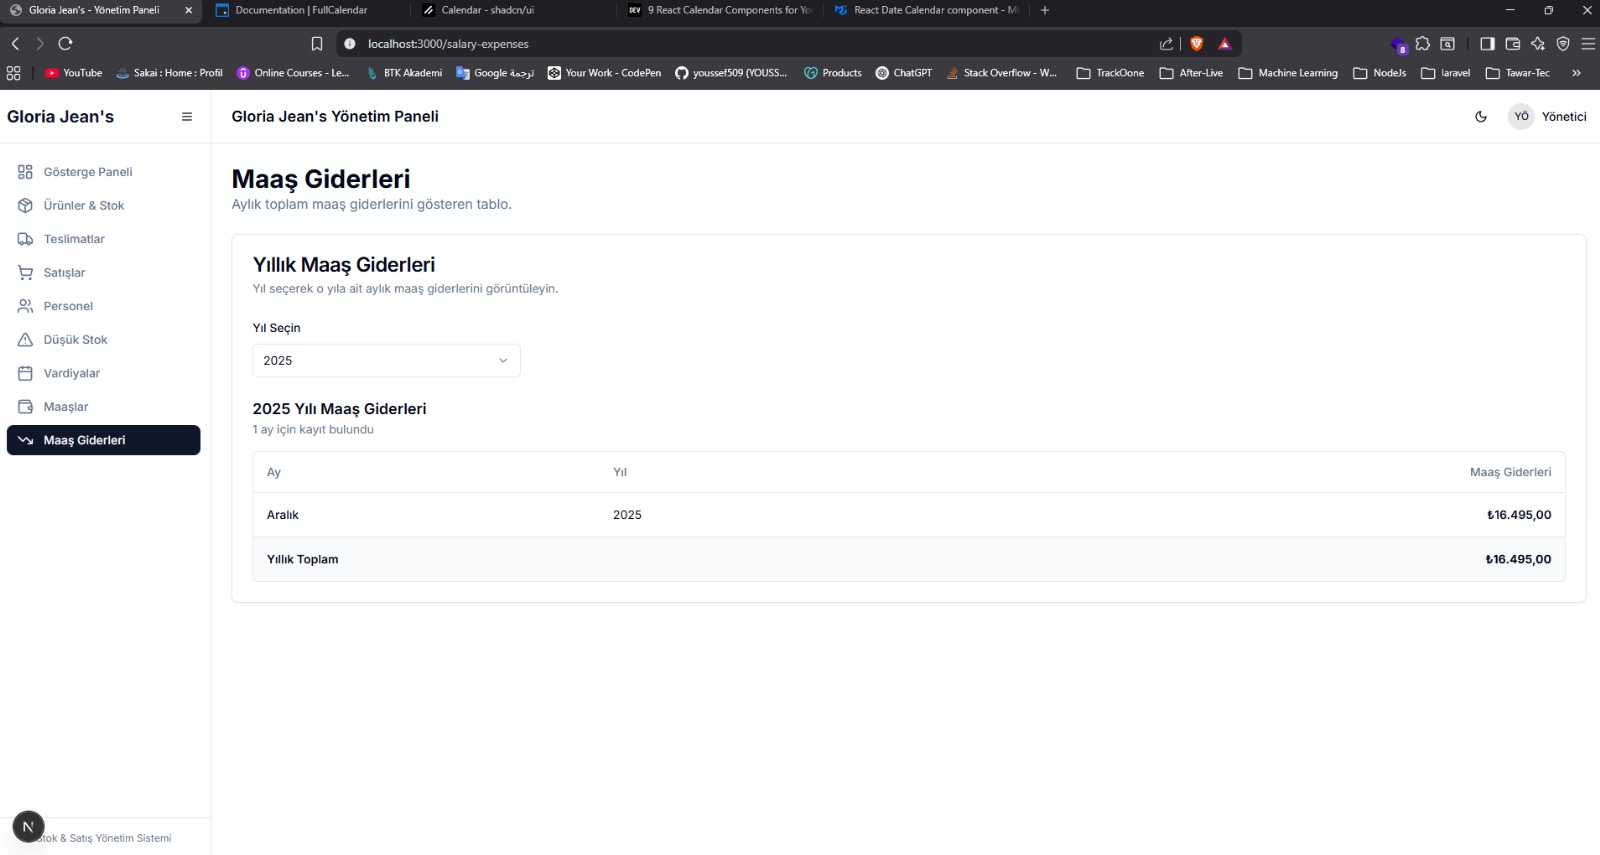Click the share icon in the address bar

pos(1166,44)
